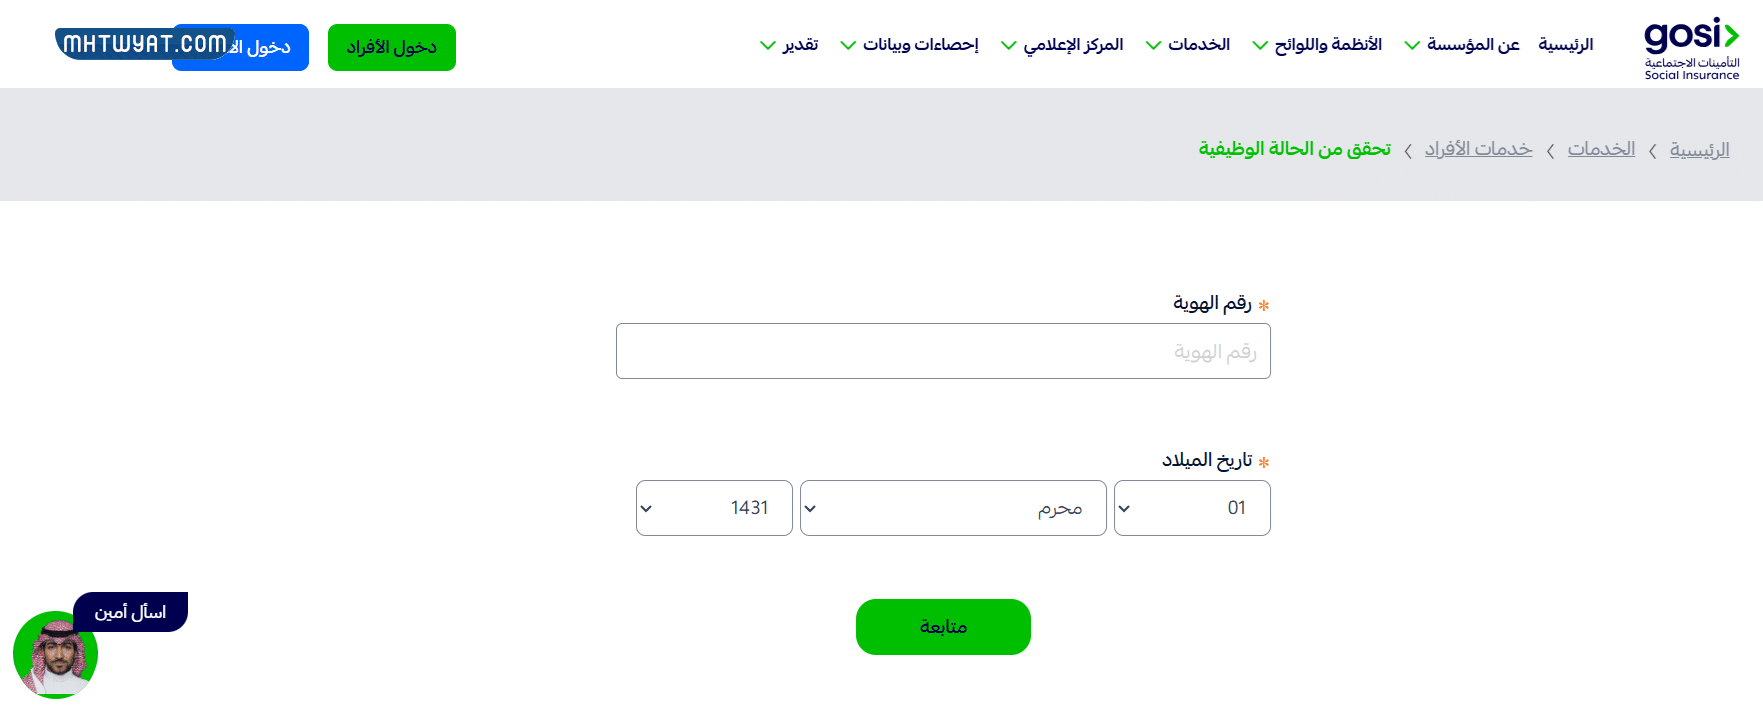1763x709 pixels.
Task: Click the 'خدمات الأفراد' breadcrumb link
Action: tap(1478, 148)
